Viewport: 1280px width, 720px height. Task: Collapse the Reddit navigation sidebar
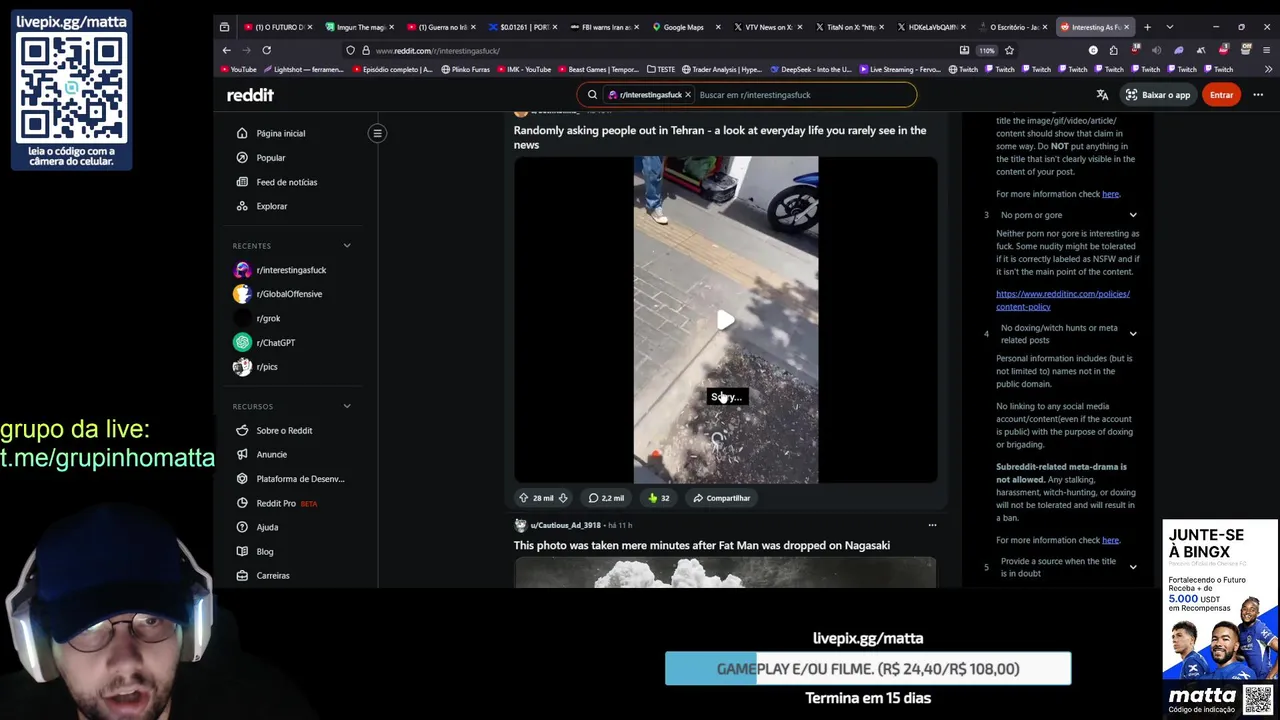[377, 133]
